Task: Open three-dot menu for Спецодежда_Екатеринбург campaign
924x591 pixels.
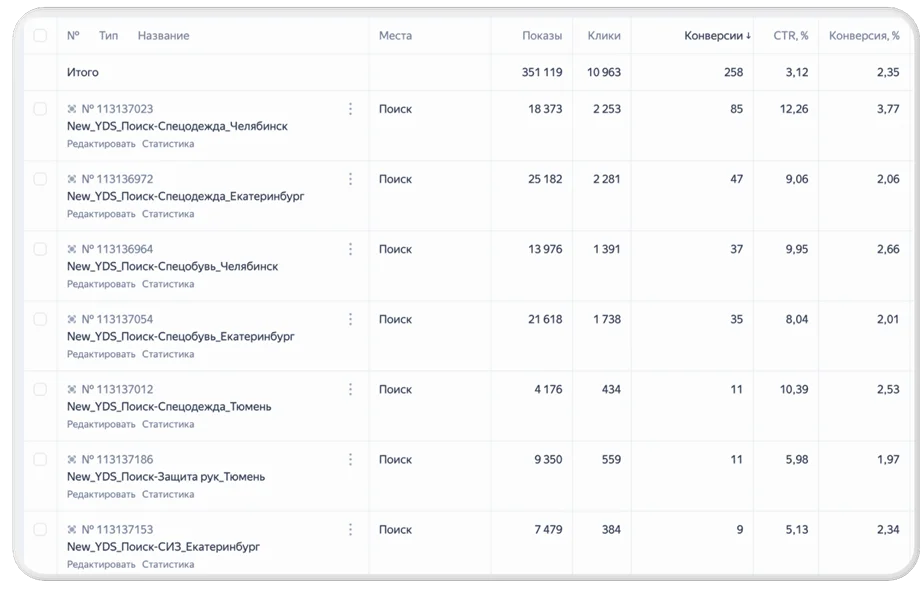Action: [350, 179]
